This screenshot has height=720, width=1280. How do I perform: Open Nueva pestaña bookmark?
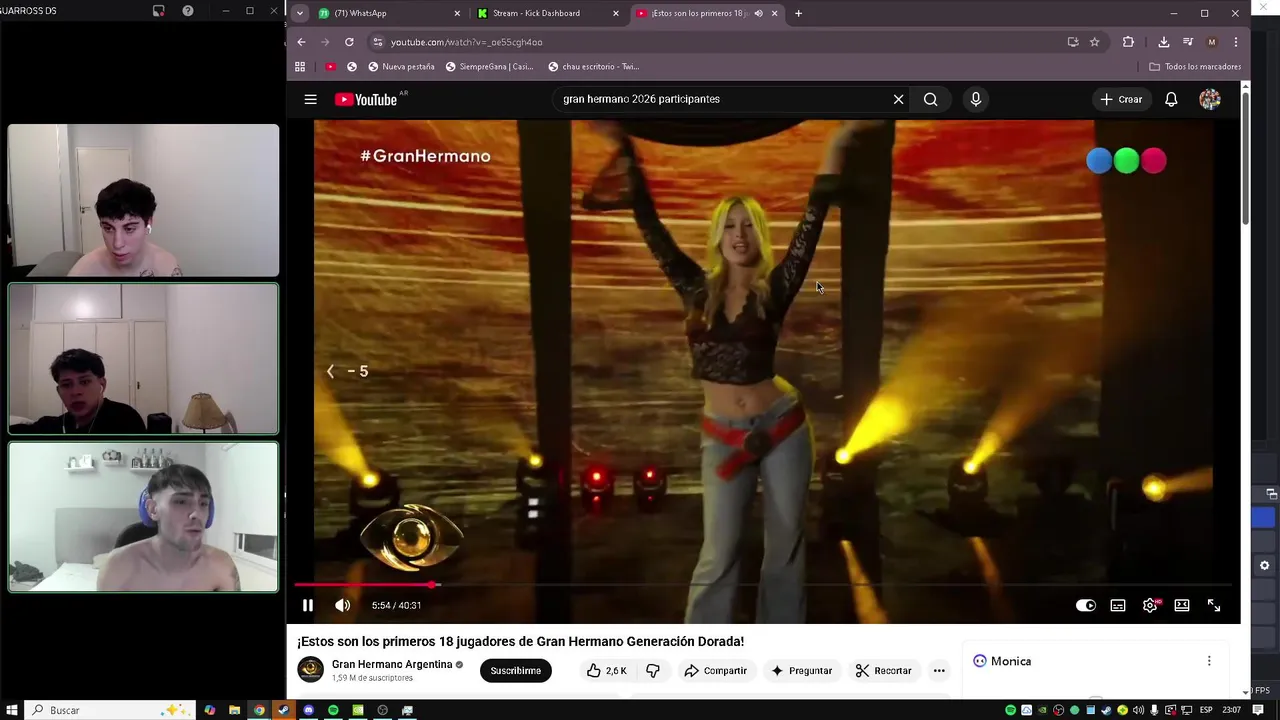click(x=401, y=67)
